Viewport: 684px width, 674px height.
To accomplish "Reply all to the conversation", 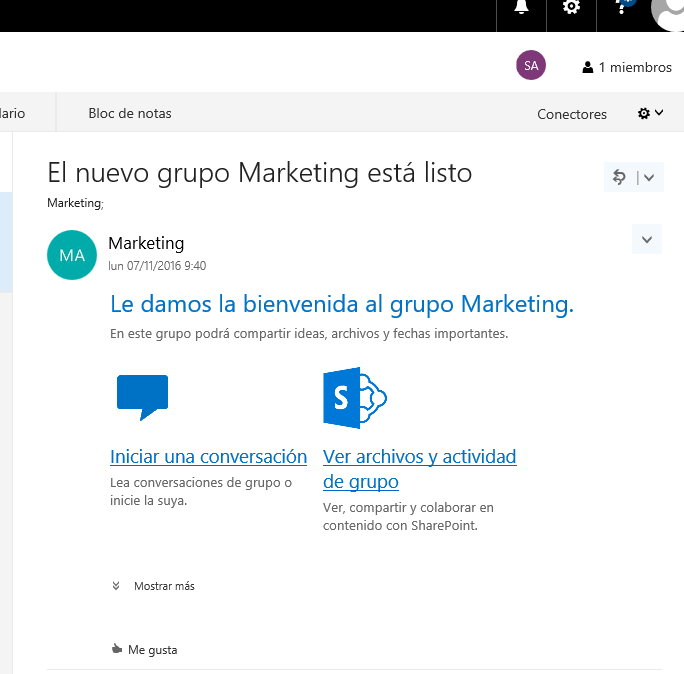I will [619, 177].
